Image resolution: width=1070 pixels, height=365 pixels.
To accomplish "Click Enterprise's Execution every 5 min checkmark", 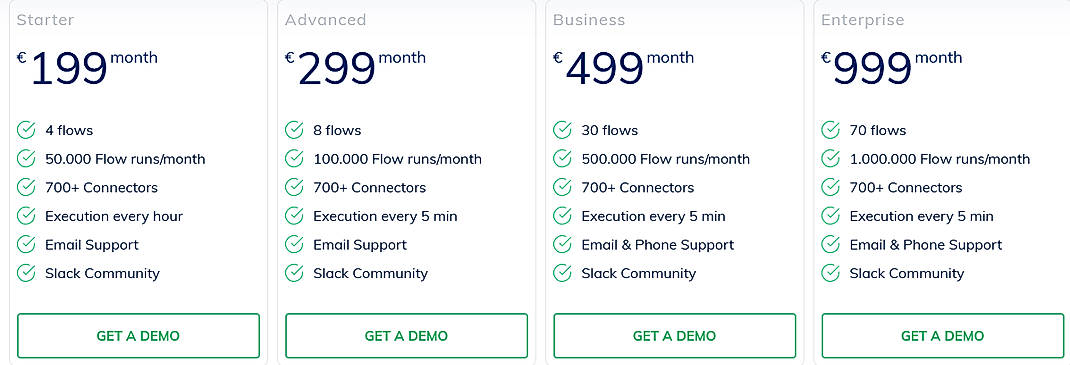I will (x=830, y=216).
